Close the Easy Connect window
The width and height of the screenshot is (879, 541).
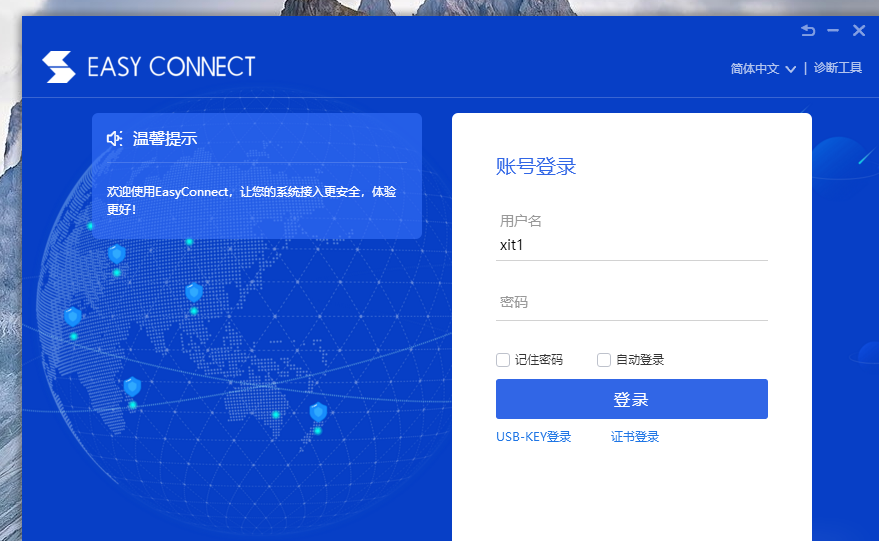859,30
